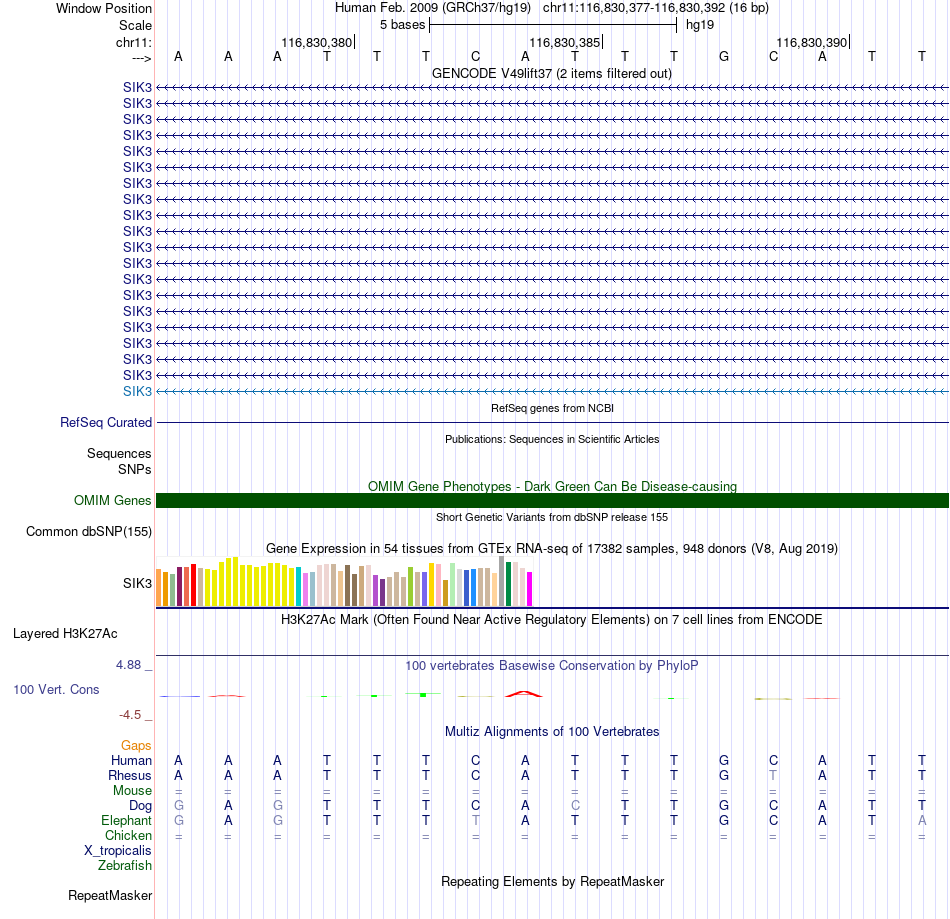Viewport: 950px width, 919px height.
Task: Click the Elephant alignment row label
Action: pos(126,820)
